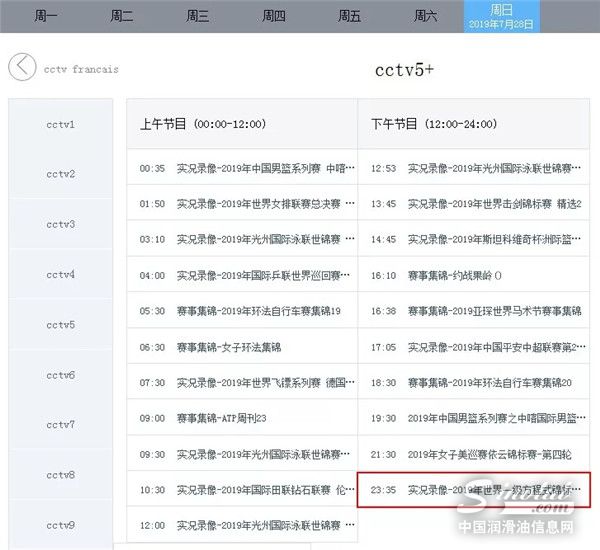The width and height of the screenshot is (600, 550).
Task: Go to the 周五 tab
Action: (349, 16)
